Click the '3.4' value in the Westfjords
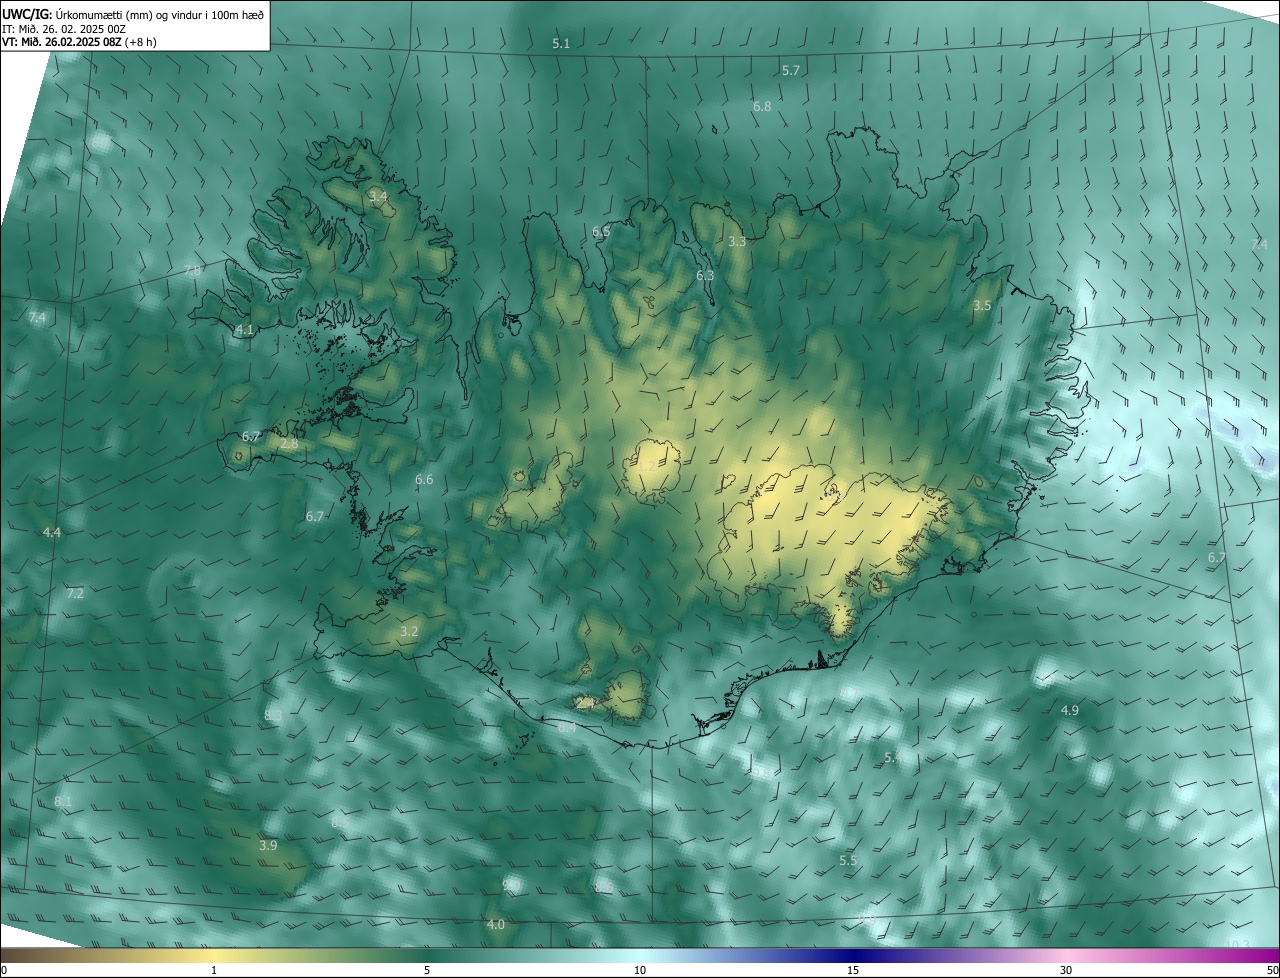Viewport: 1280px width, 978px height. point(378,196)
